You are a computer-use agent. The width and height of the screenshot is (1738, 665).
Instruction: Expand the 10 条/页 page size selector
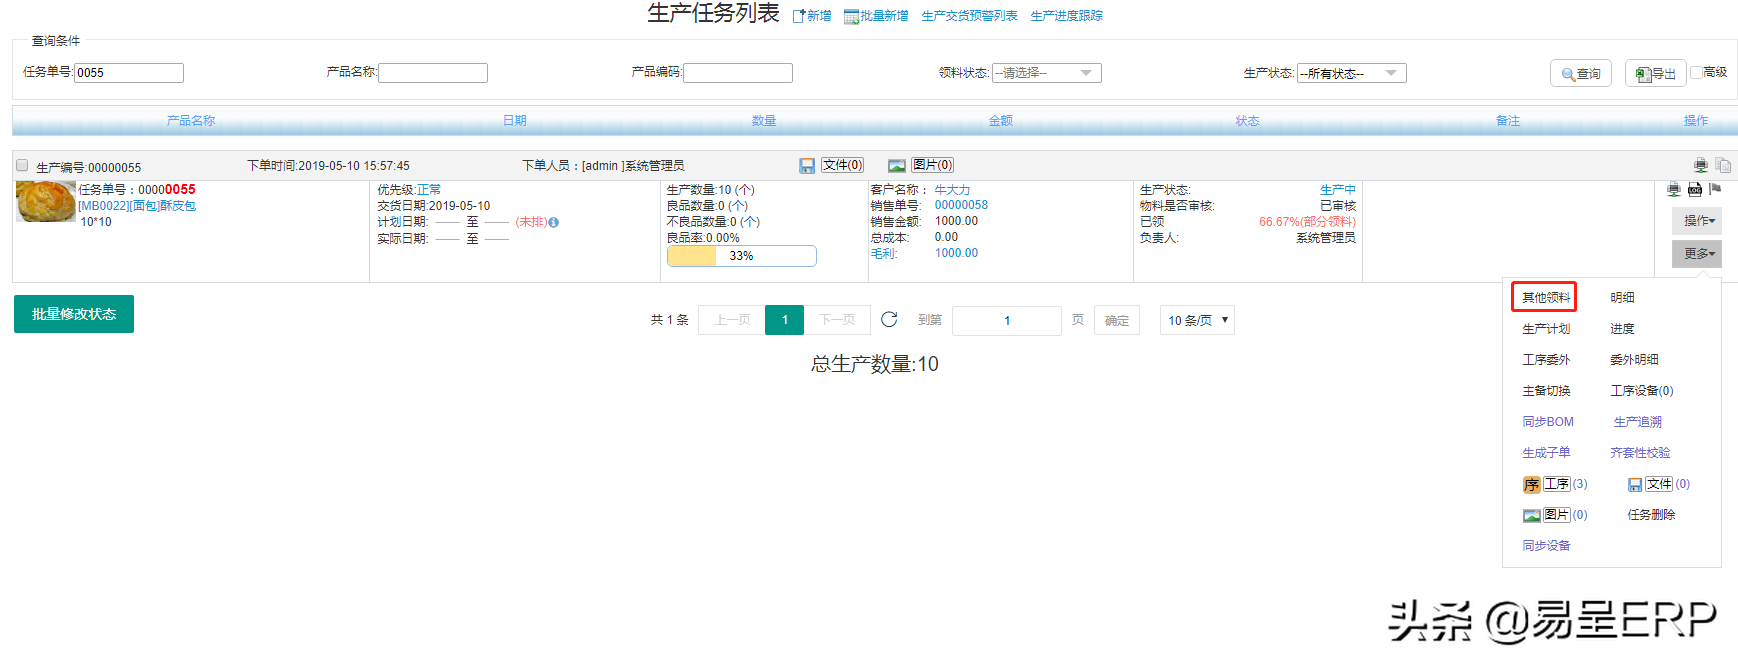1197,320
